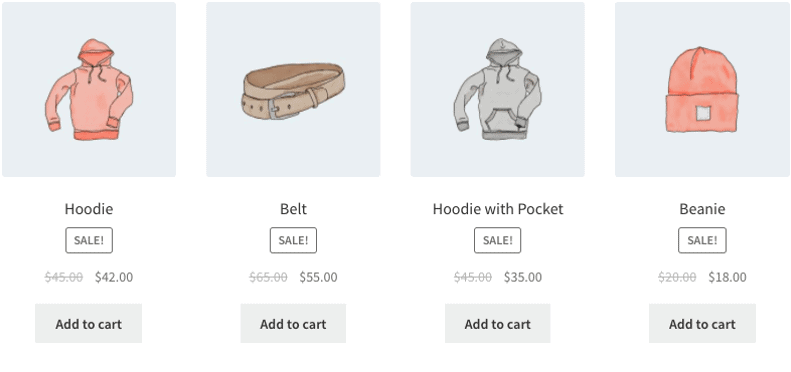Screen dimensions: 791x372
Task: Click the Beanie product title
Action: (702, 209)
